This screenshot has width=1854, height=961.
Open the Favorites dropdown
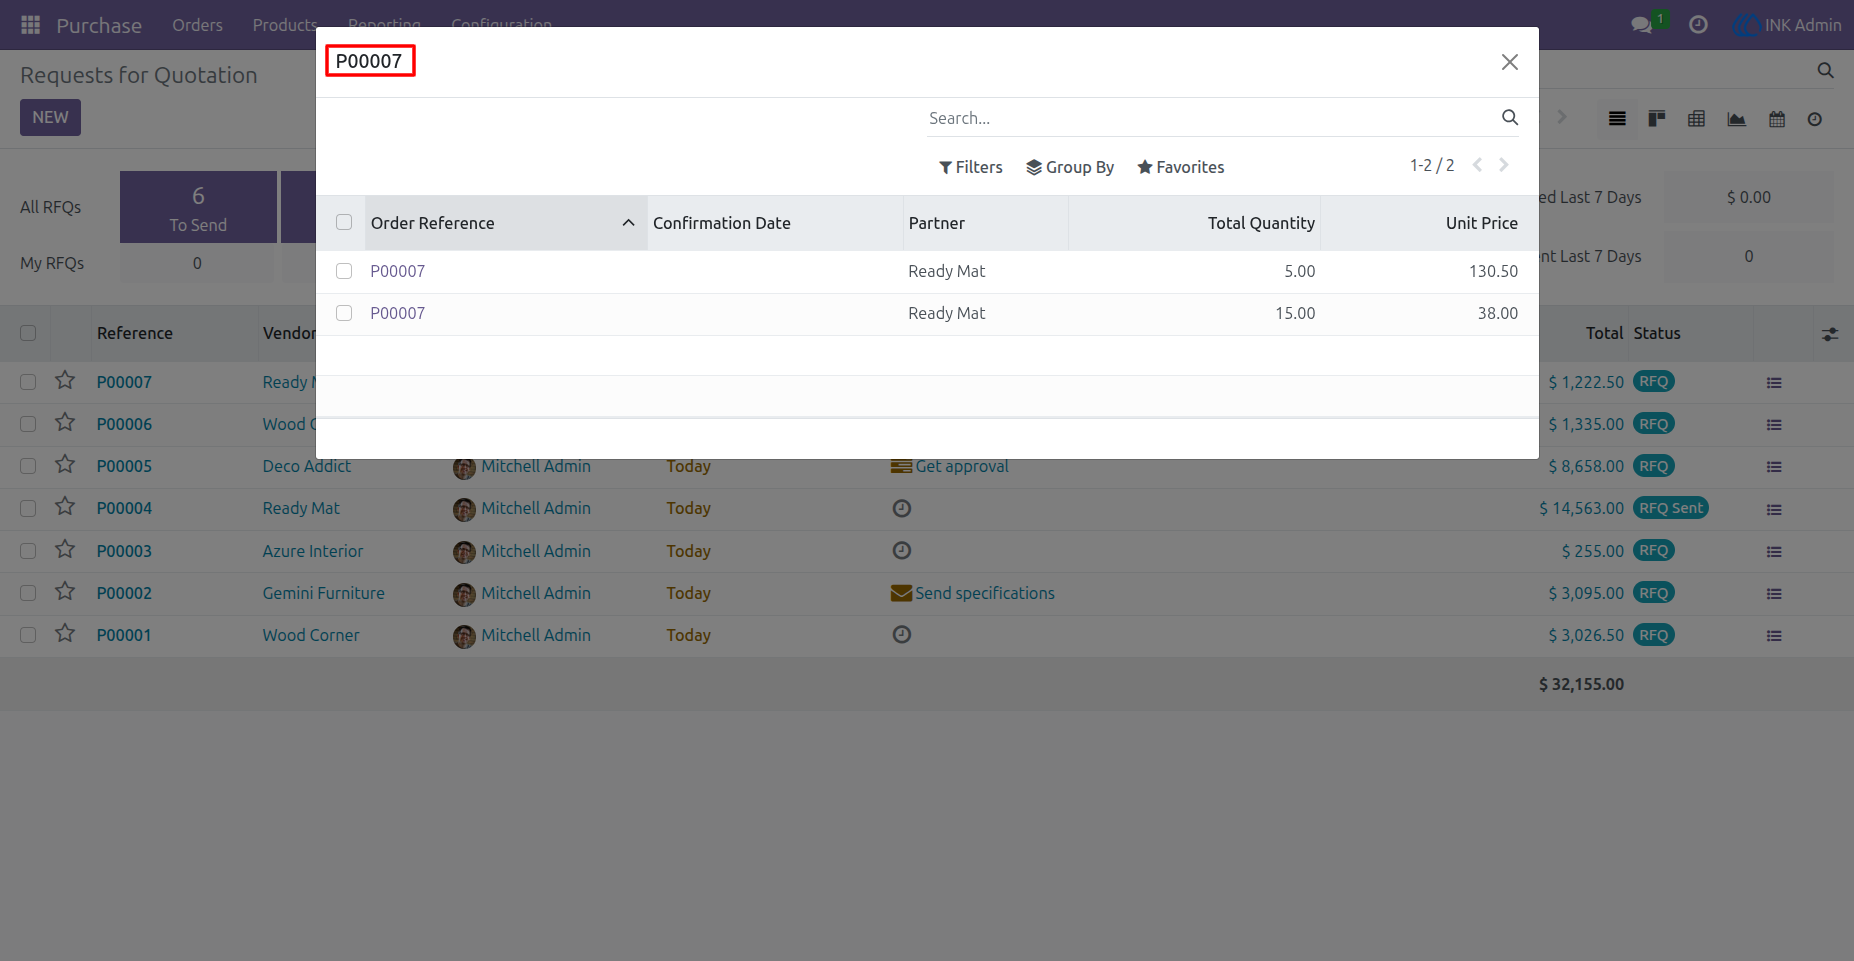(x=1180, y=167)
